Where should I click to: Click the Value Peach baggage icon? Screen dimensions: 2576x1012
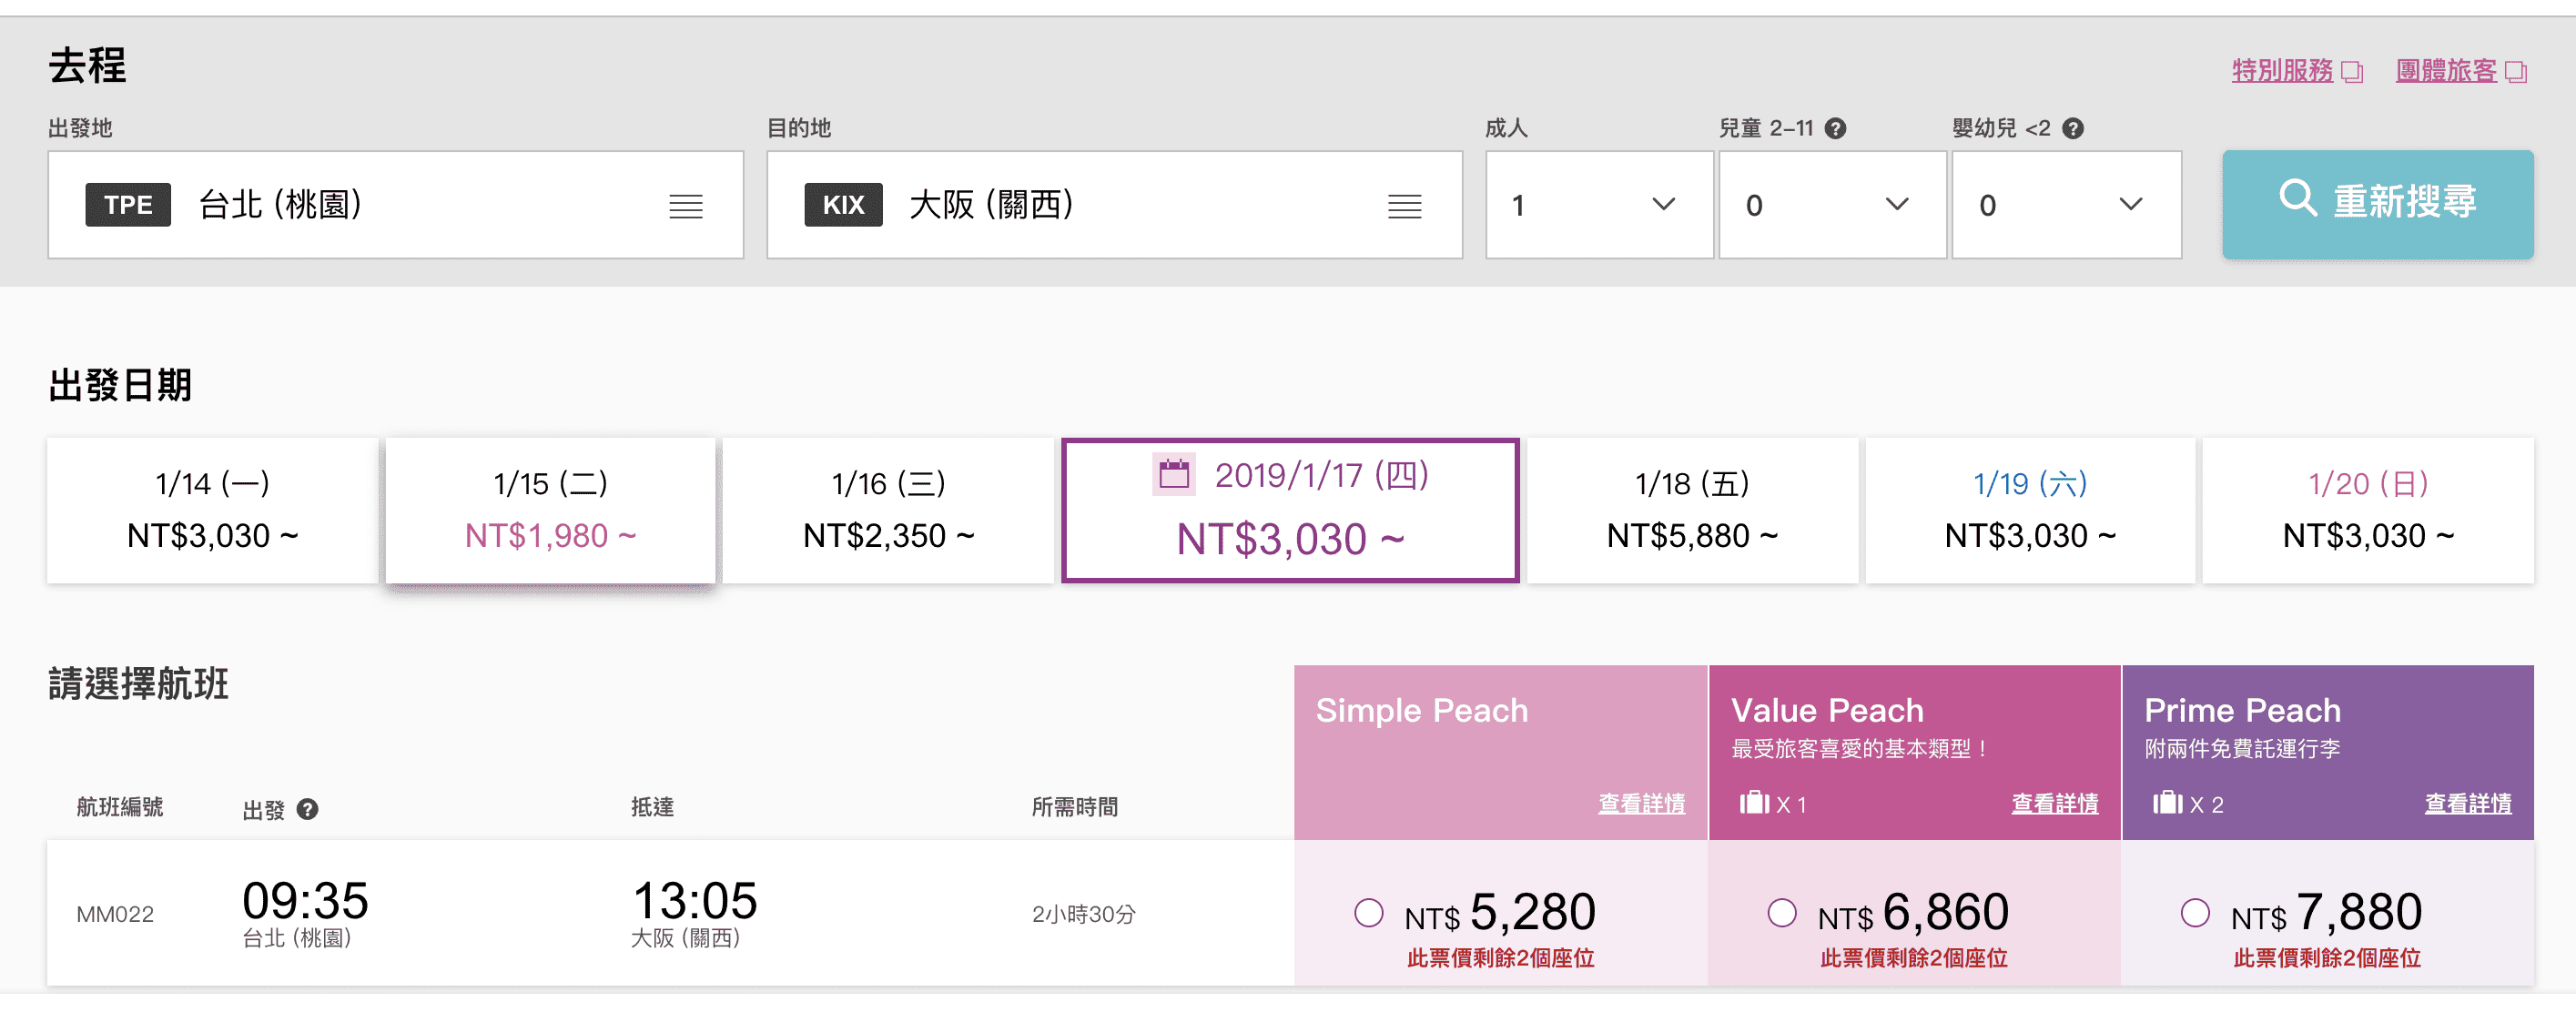[1754, 803]
